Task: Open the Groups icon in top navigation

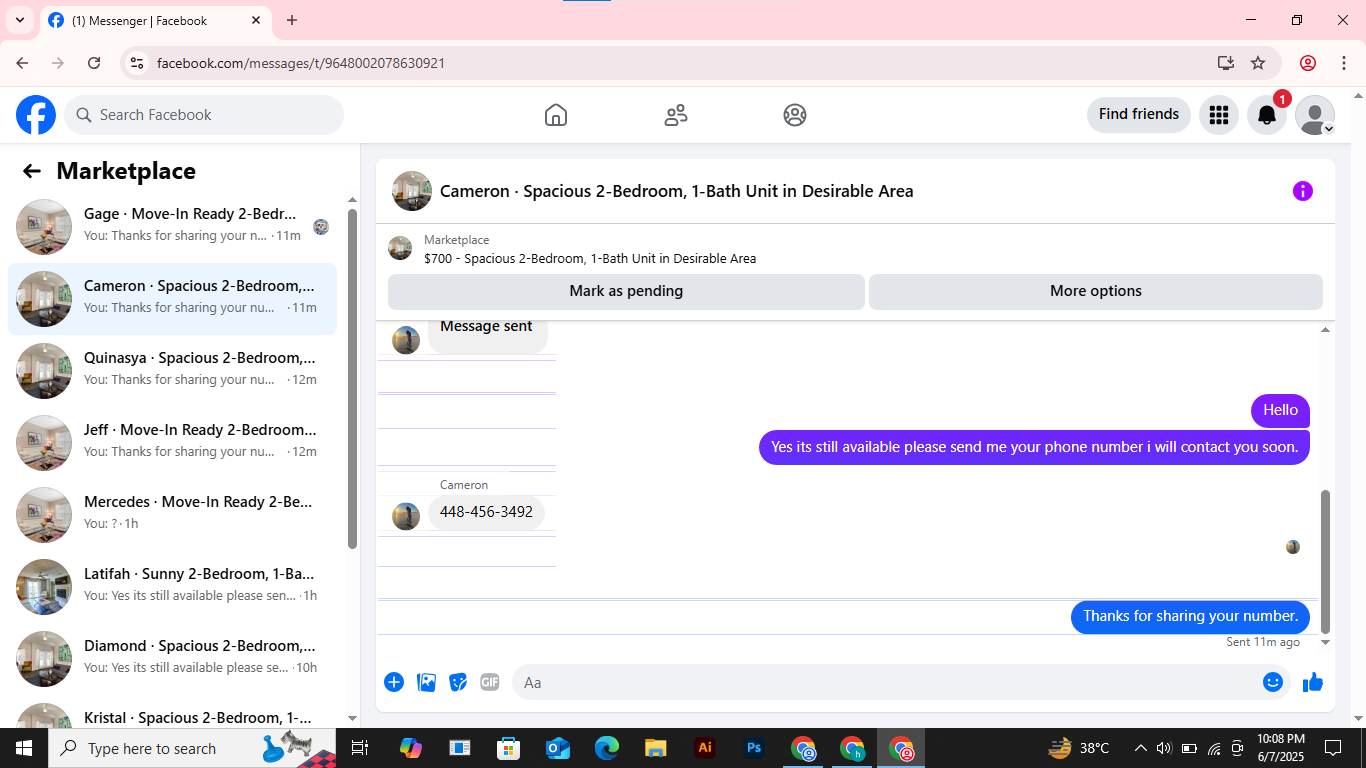Action: tap(795, 115)
